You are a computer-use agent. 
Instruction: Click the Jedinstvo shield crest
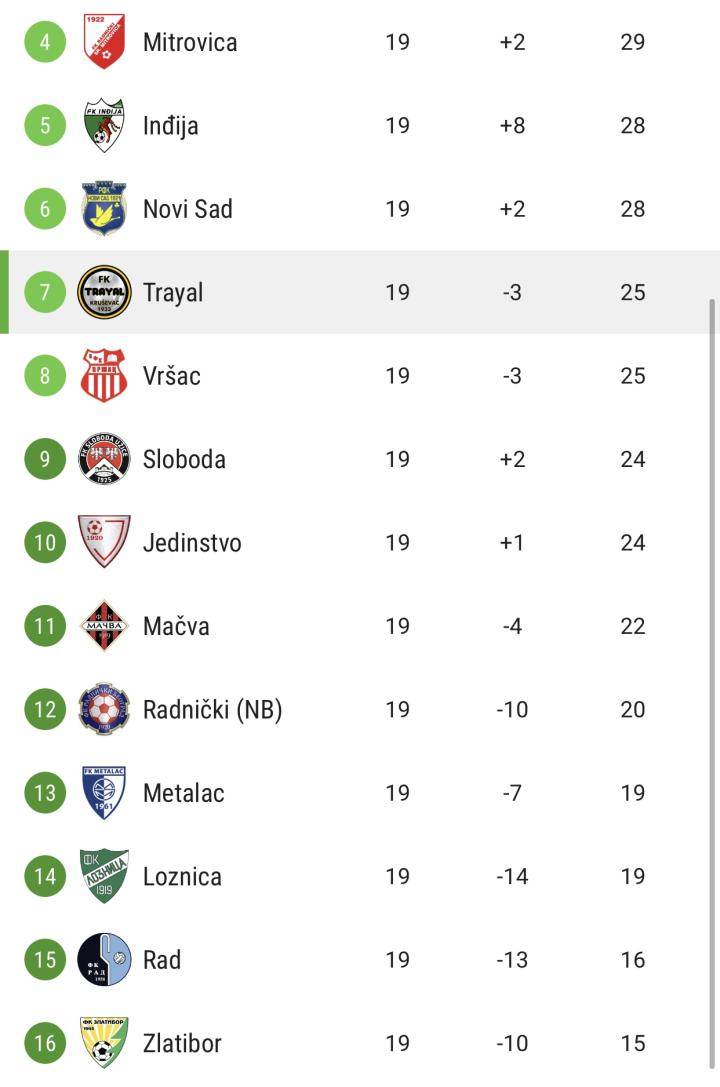104,543
